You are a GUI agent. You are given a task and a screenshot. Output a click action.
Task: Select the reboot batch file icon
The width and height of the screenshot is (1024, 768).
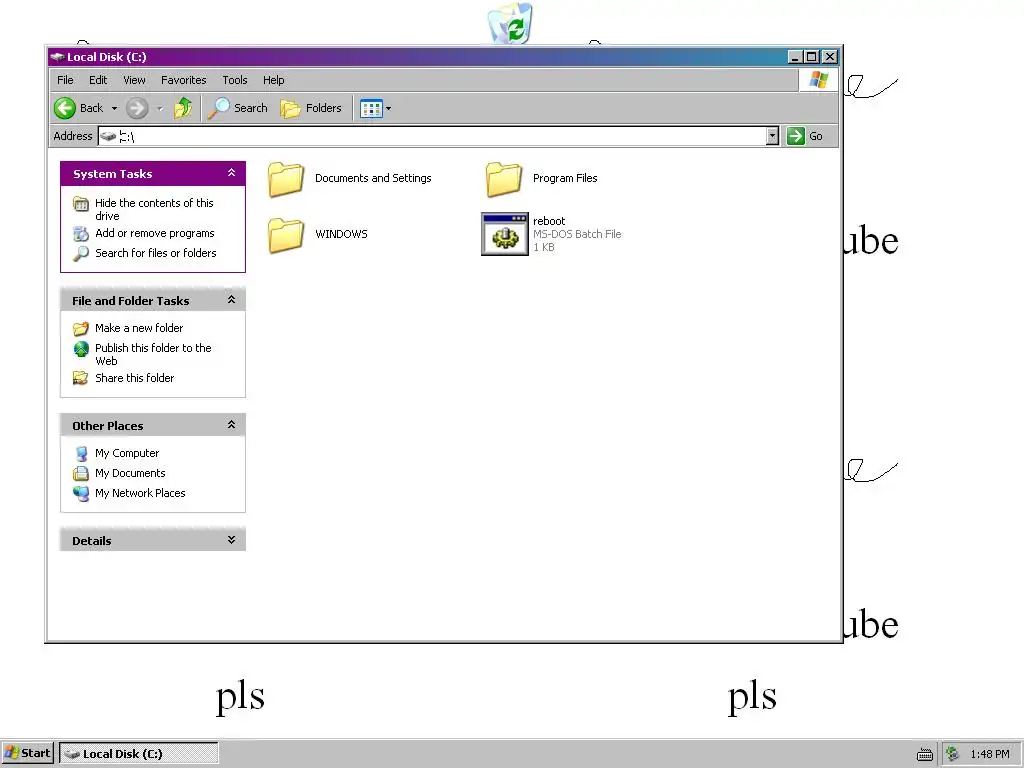(505, 234)
